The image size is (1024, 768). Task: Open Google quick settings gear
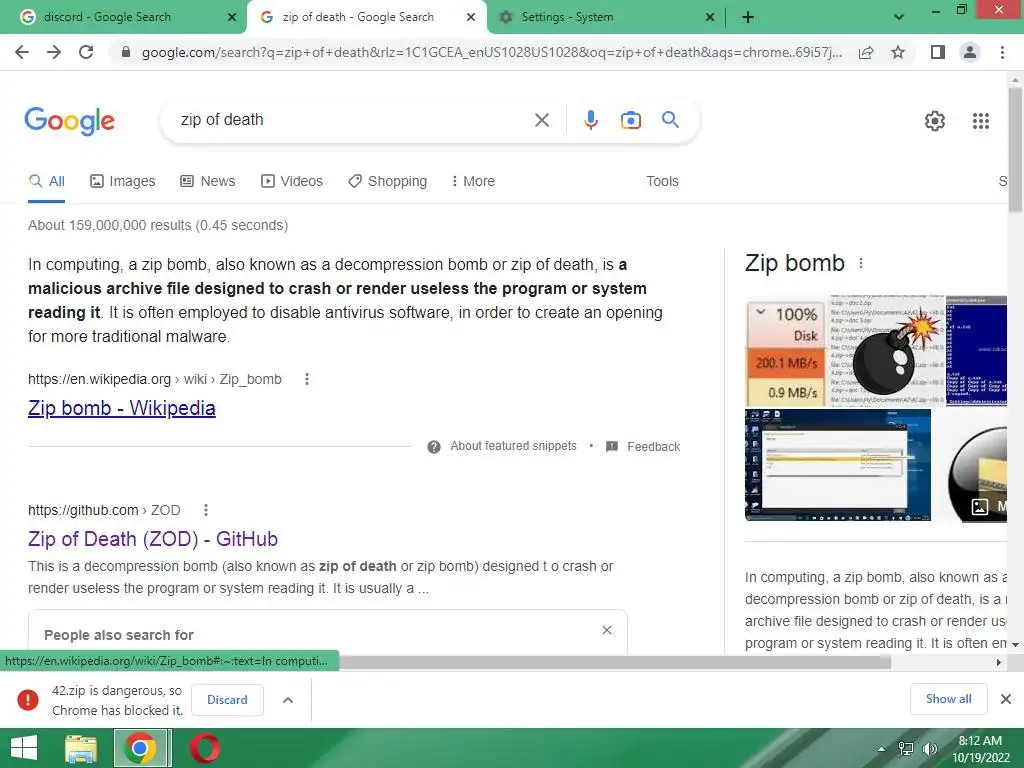[935, 121]
